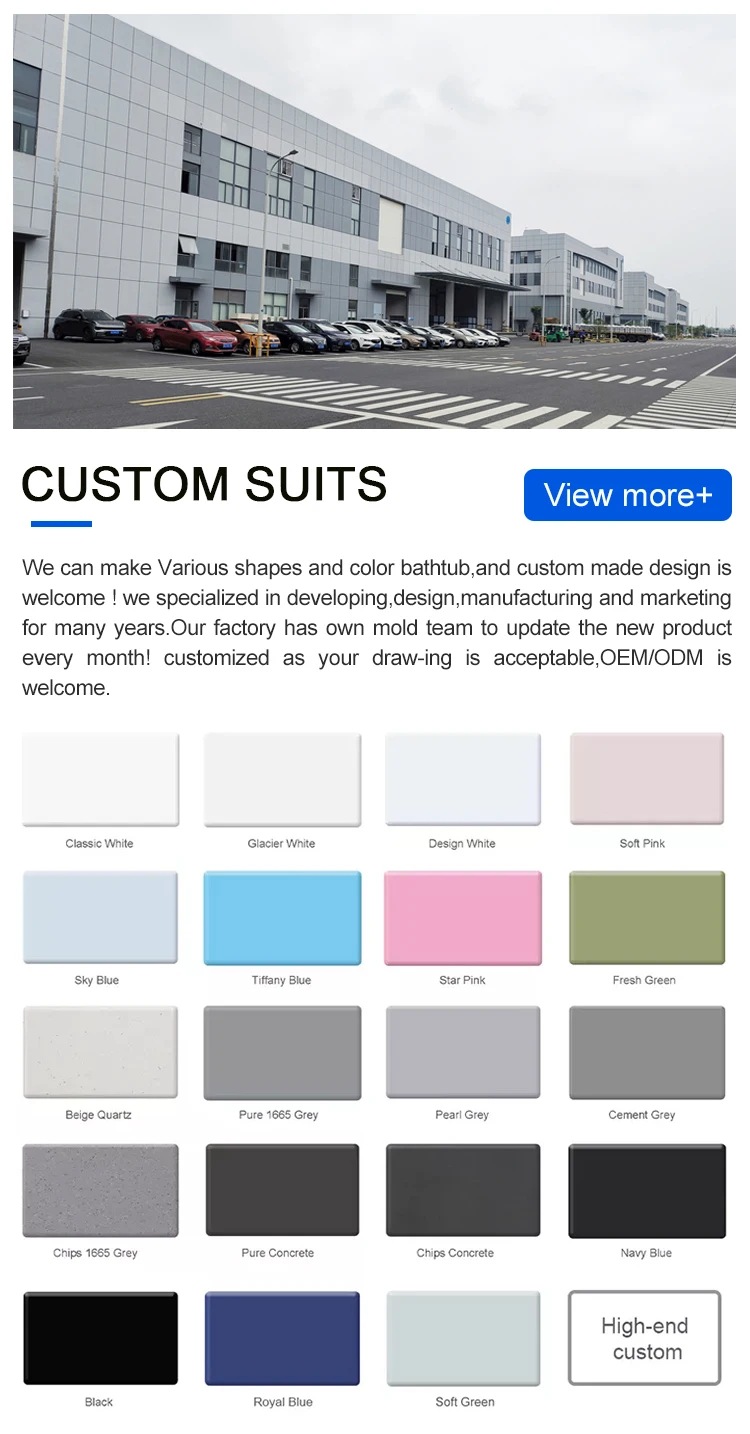Click the factory building photo
The image size is (750, 1434).
374,221
